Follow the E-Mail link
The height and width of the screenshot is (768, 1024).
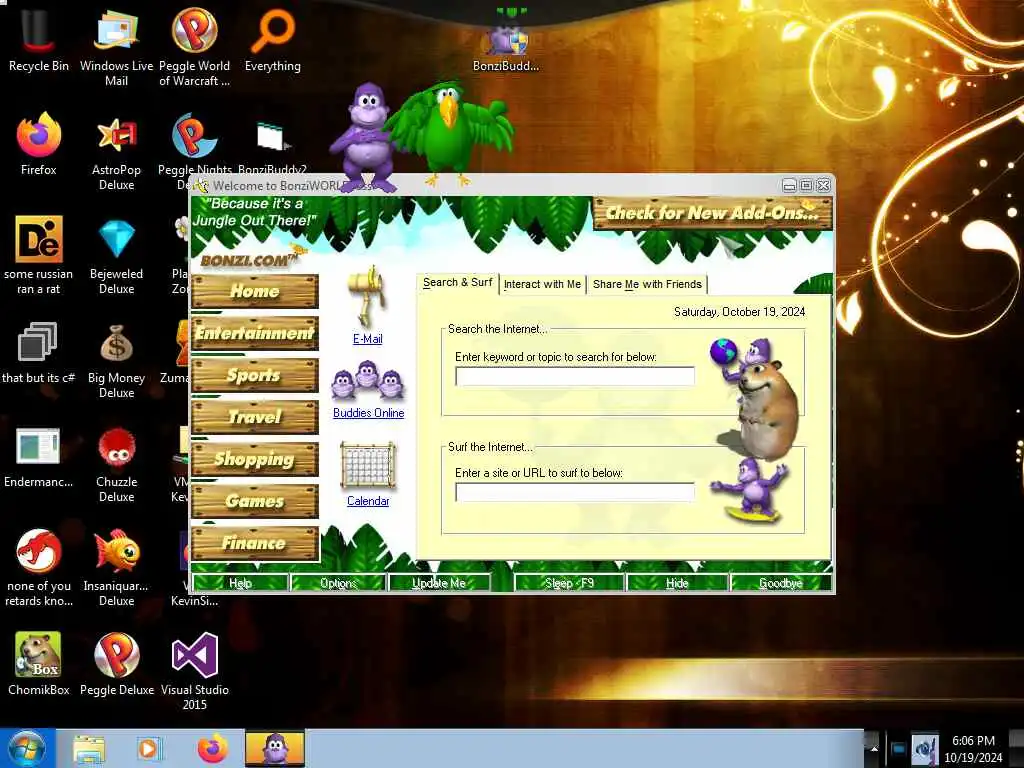(x=368, y=339)
